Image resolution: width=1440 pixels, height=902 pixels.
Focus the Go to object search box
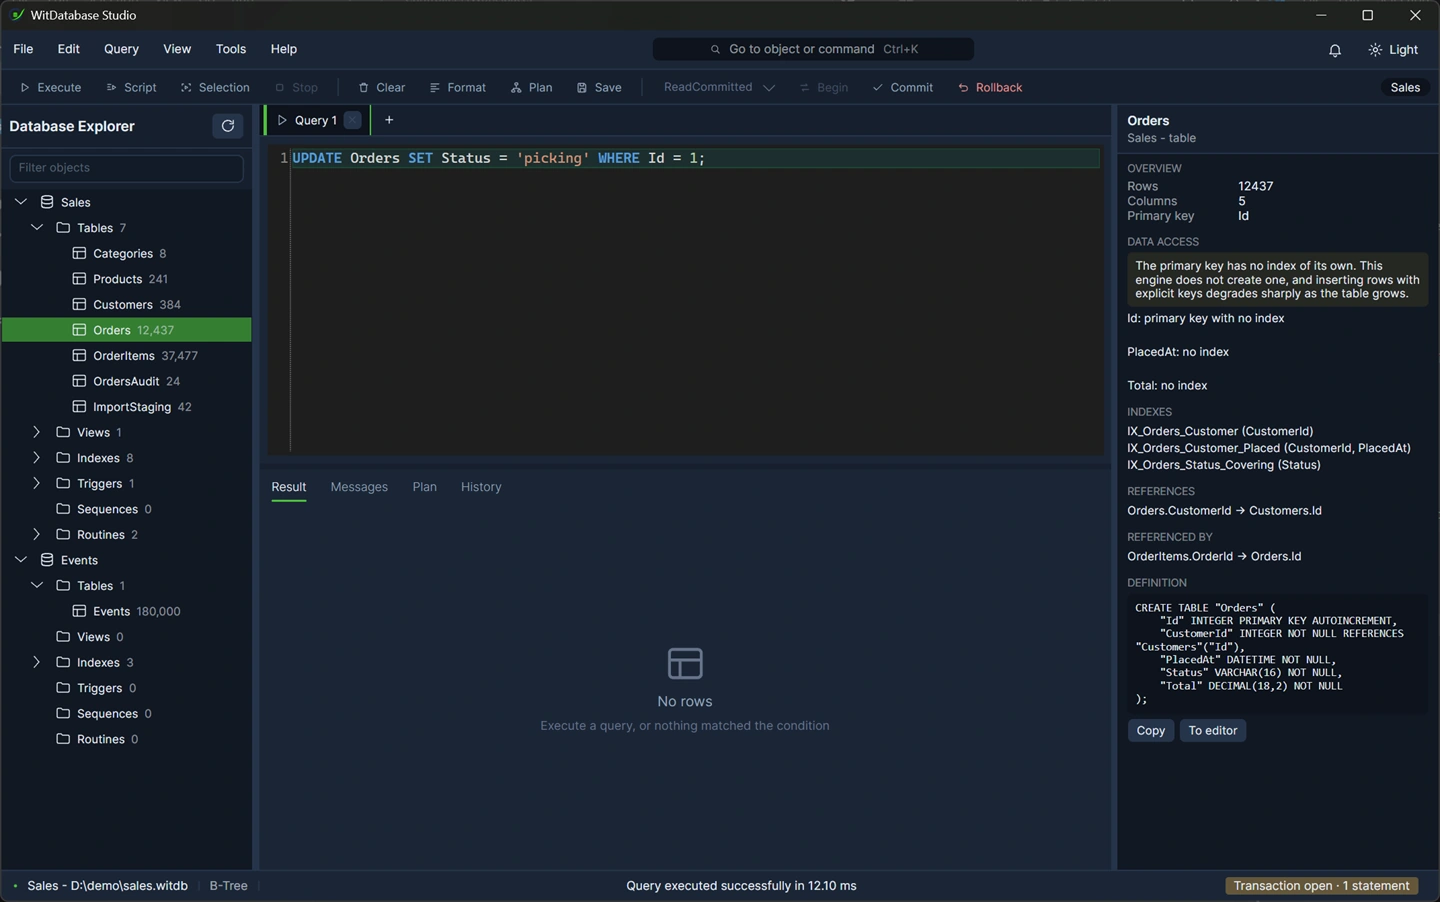pos(813,49)
